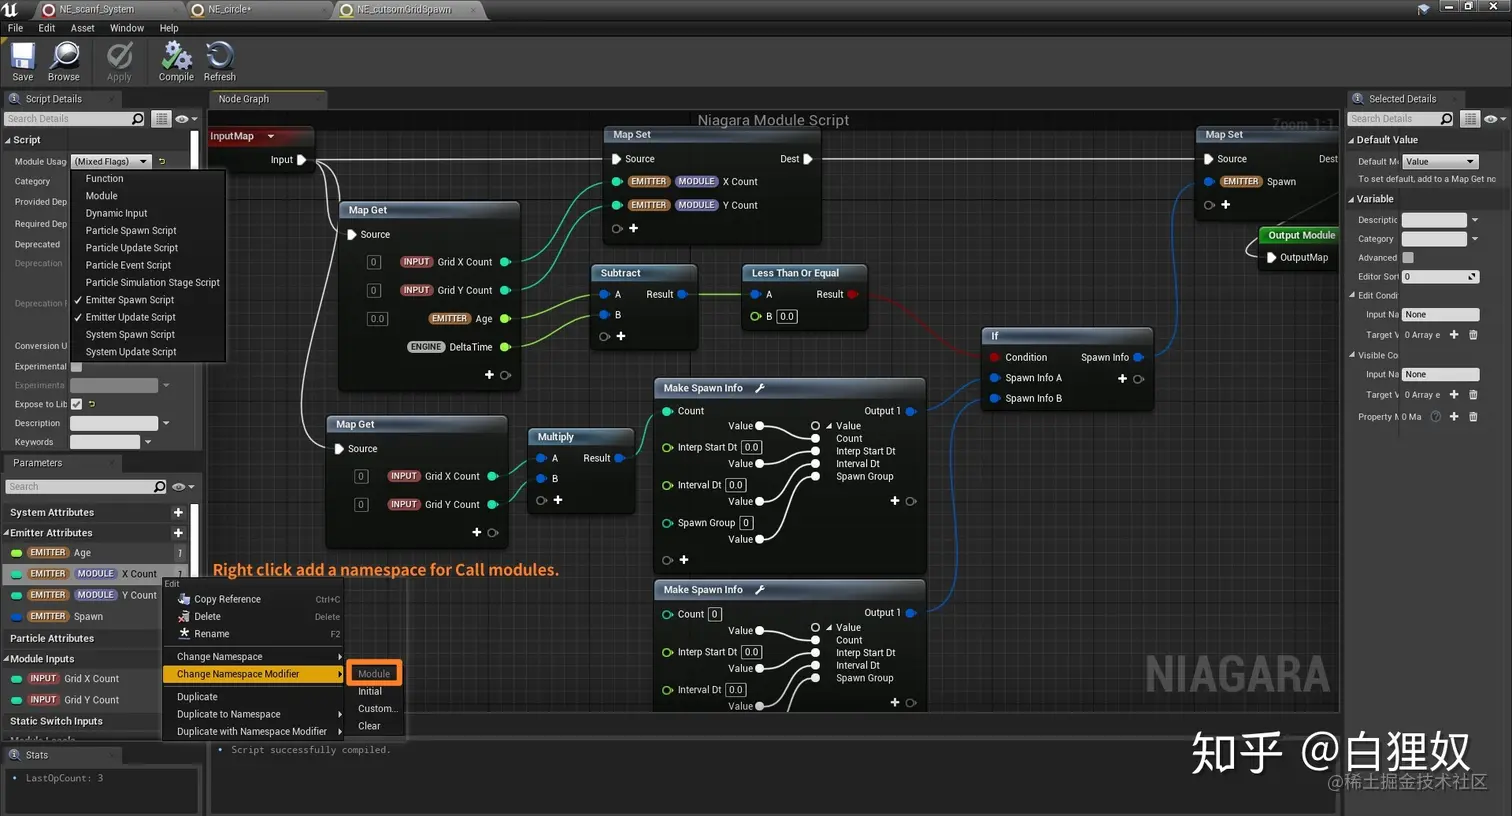Click the Refresh toolbar icon
The height and width of the screenshot is (816, 1512).
(x=220, y=62)
